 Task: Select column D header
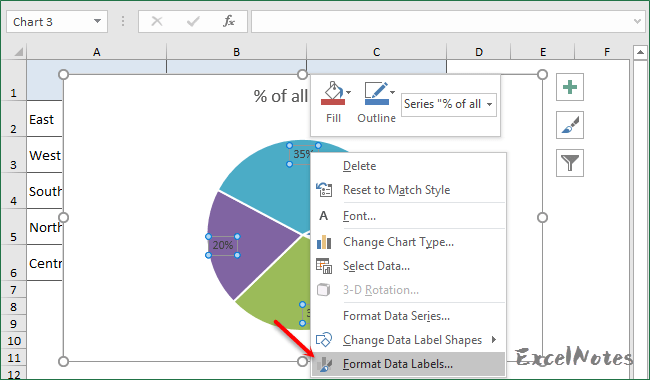click(479, 52)
